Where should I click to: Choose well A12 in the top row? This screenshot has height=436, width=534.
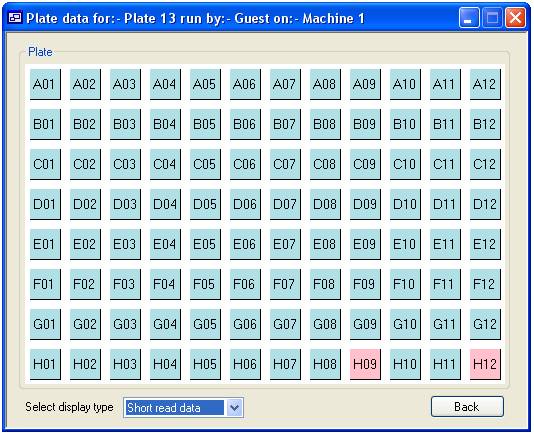(x=485, y=84)
